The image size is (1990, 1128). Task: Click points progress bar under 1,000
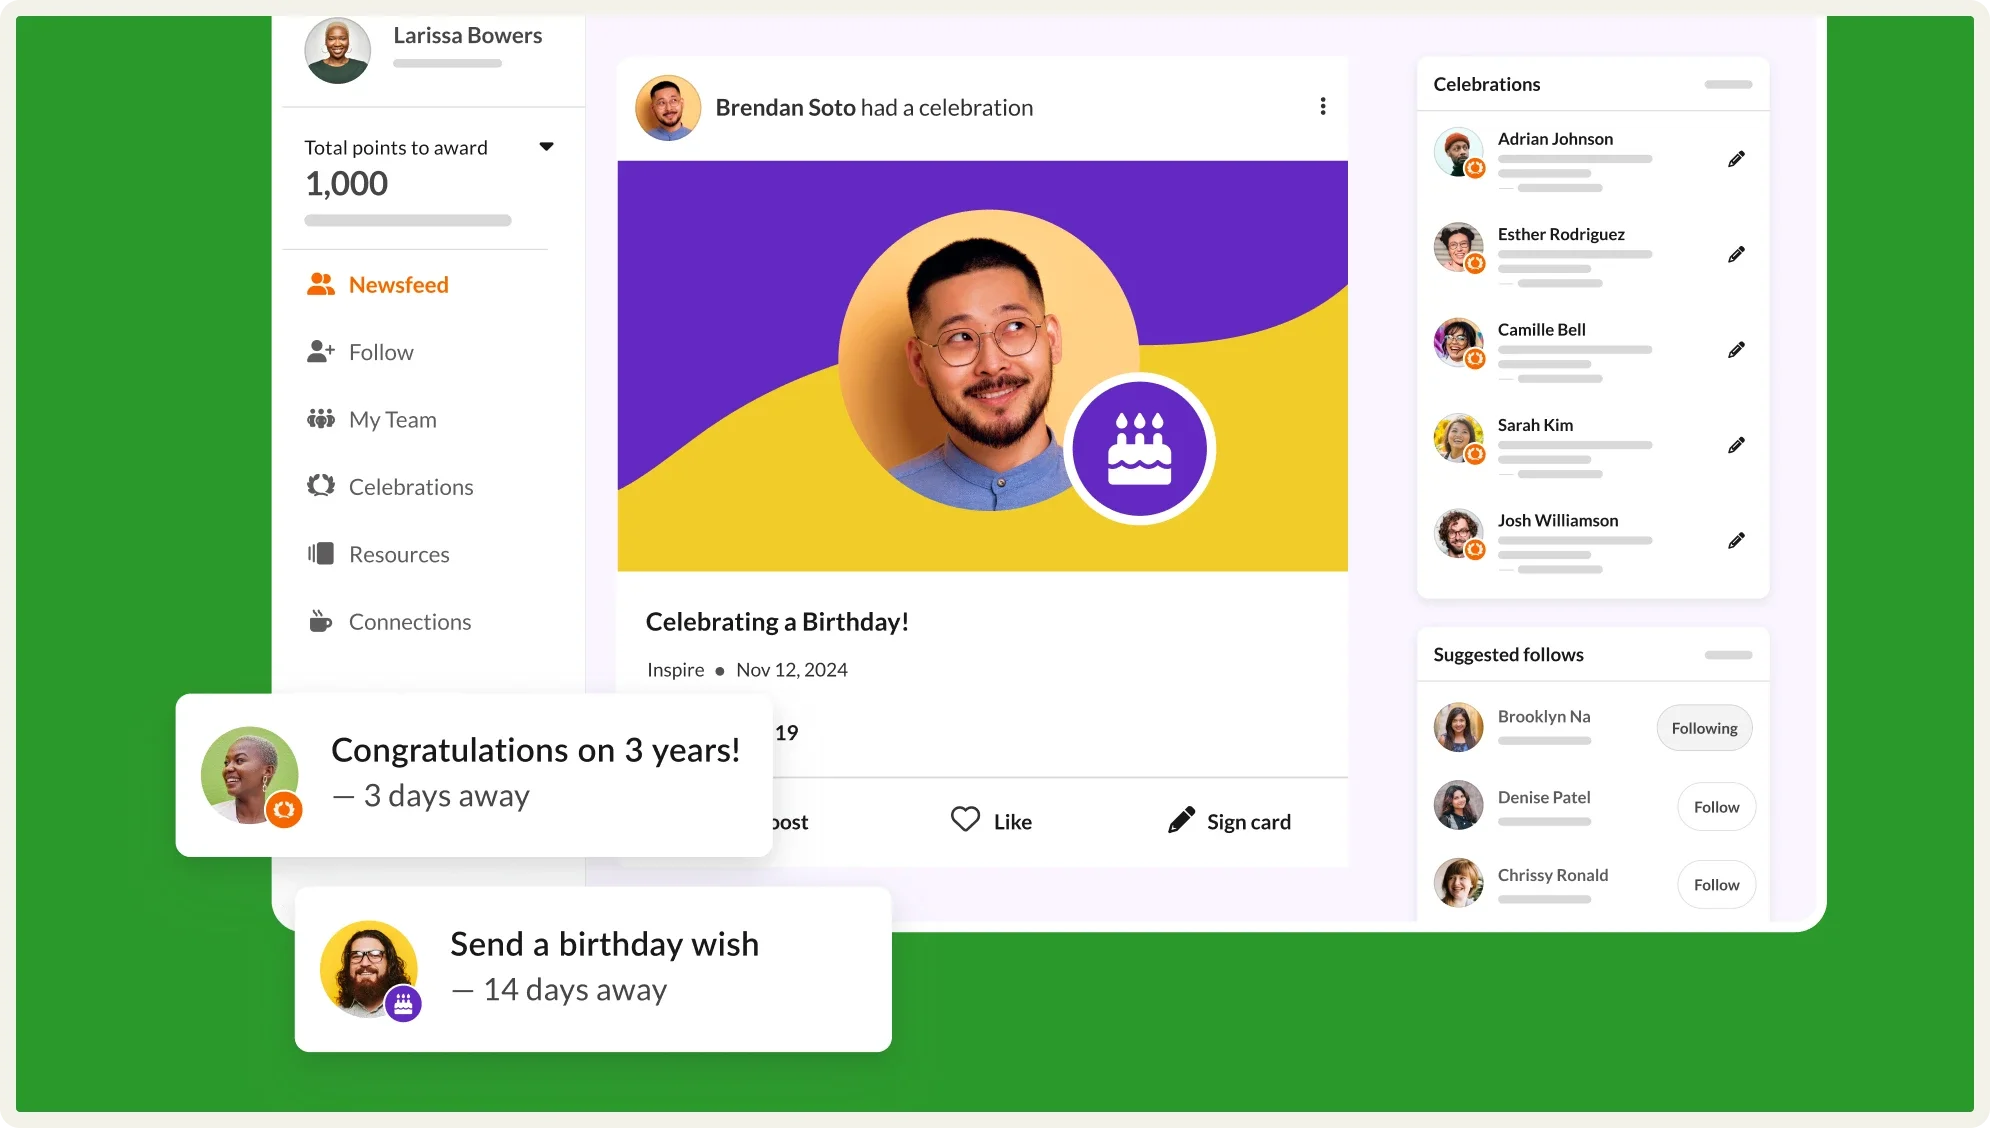click(x=408, y=220)
